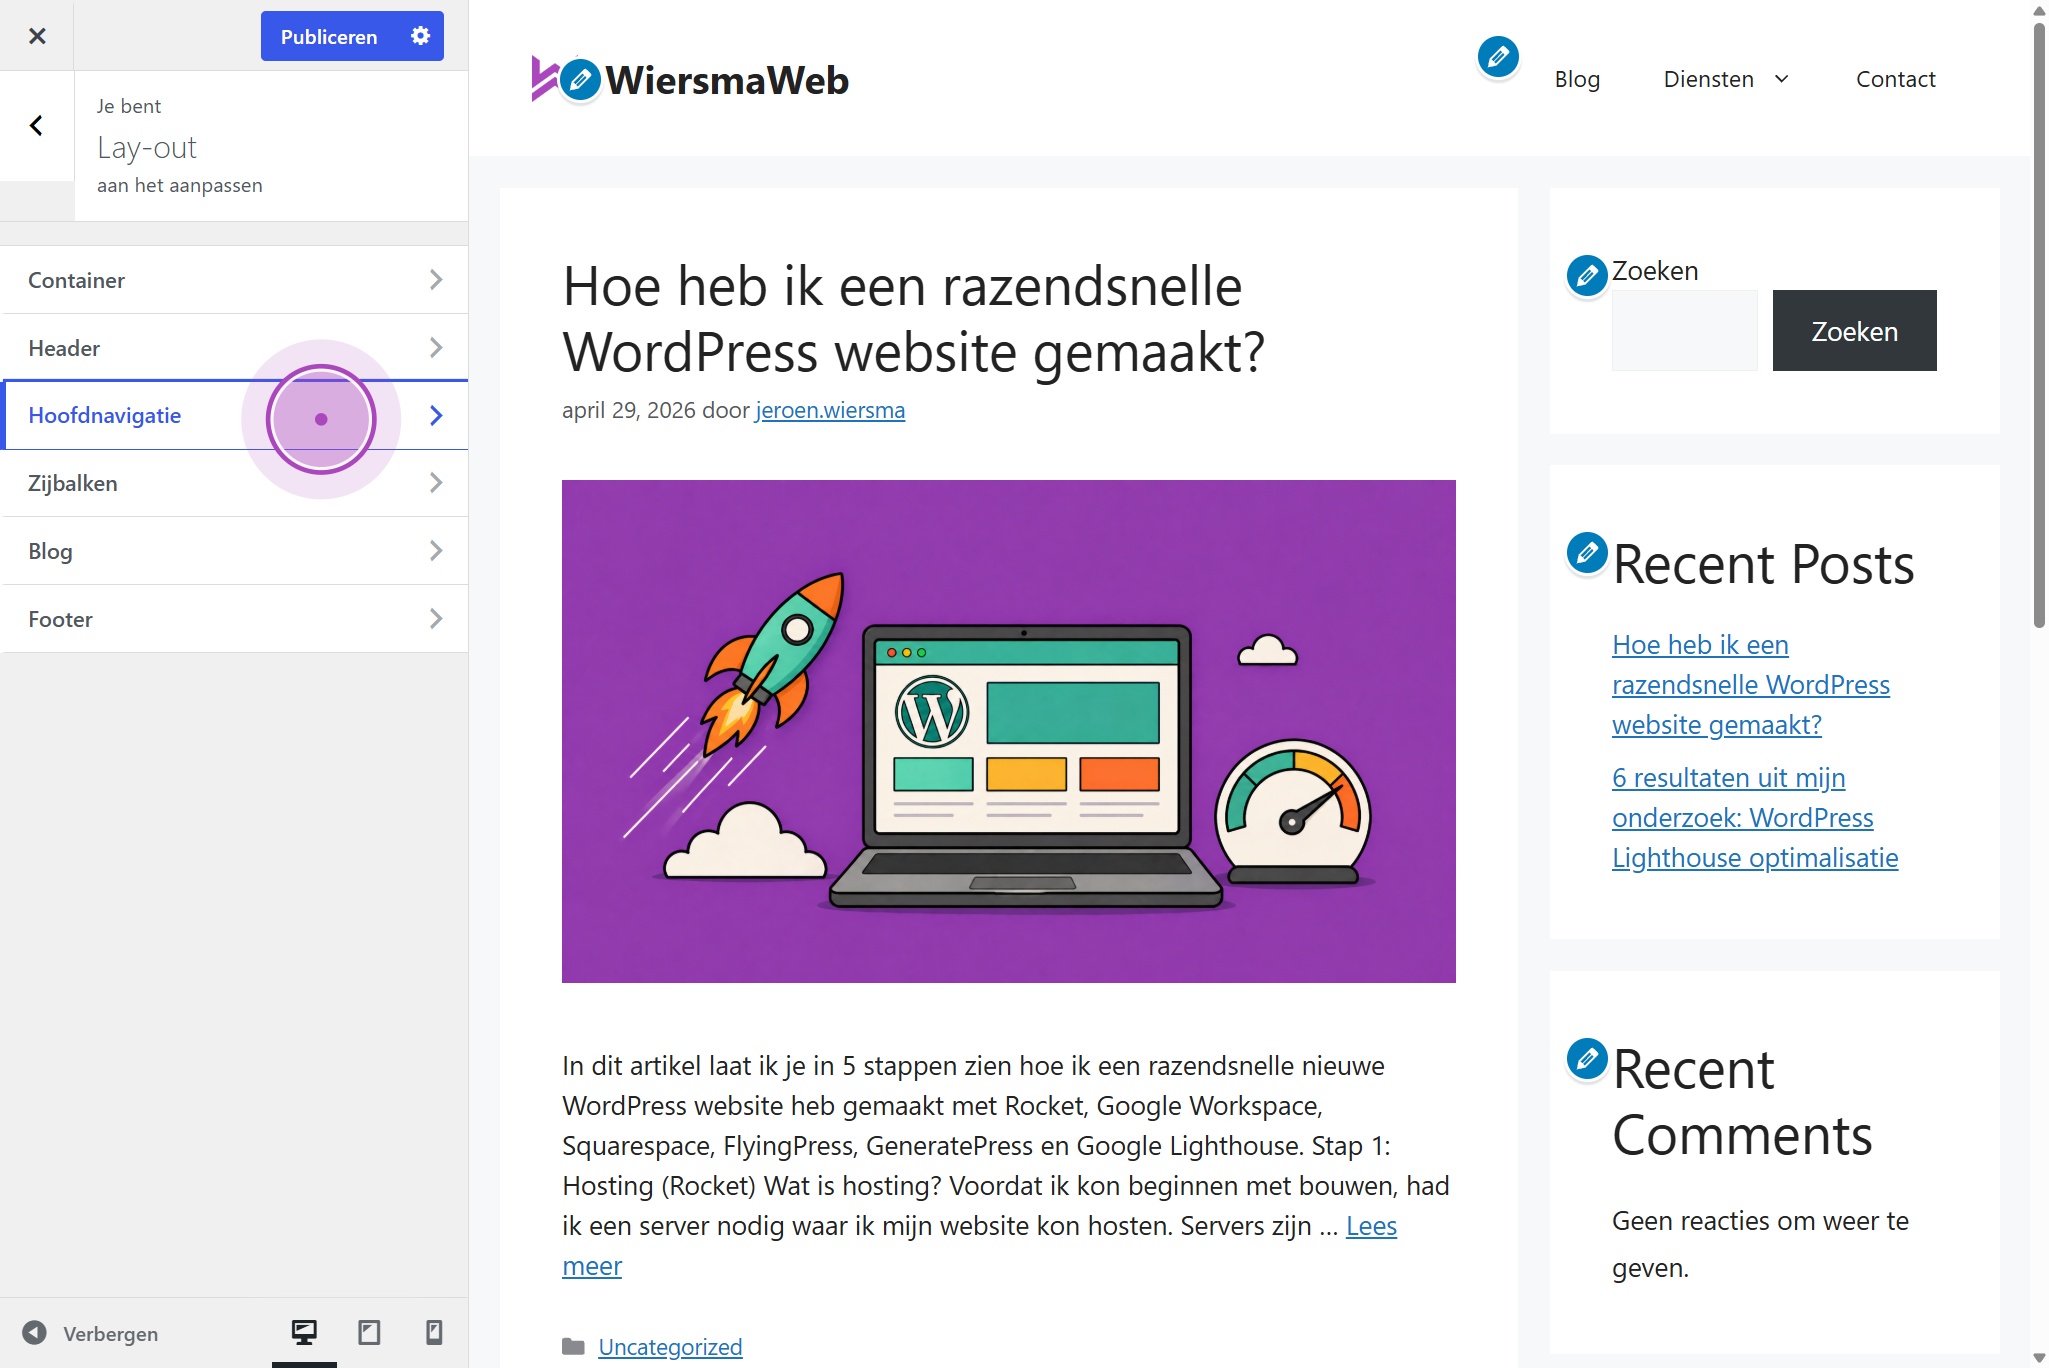Open the Header section
The height and width of the screenshot is (1368, 2049).
(236, 348)
